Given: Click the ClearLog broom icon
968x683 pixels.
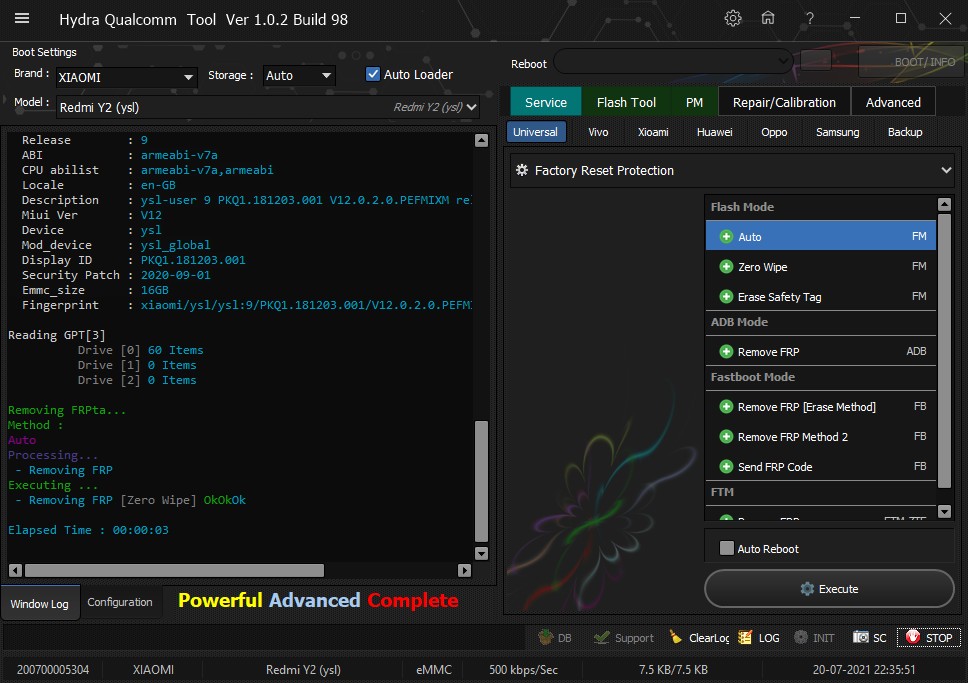Looking at the screenshot, I should [676, 637].
